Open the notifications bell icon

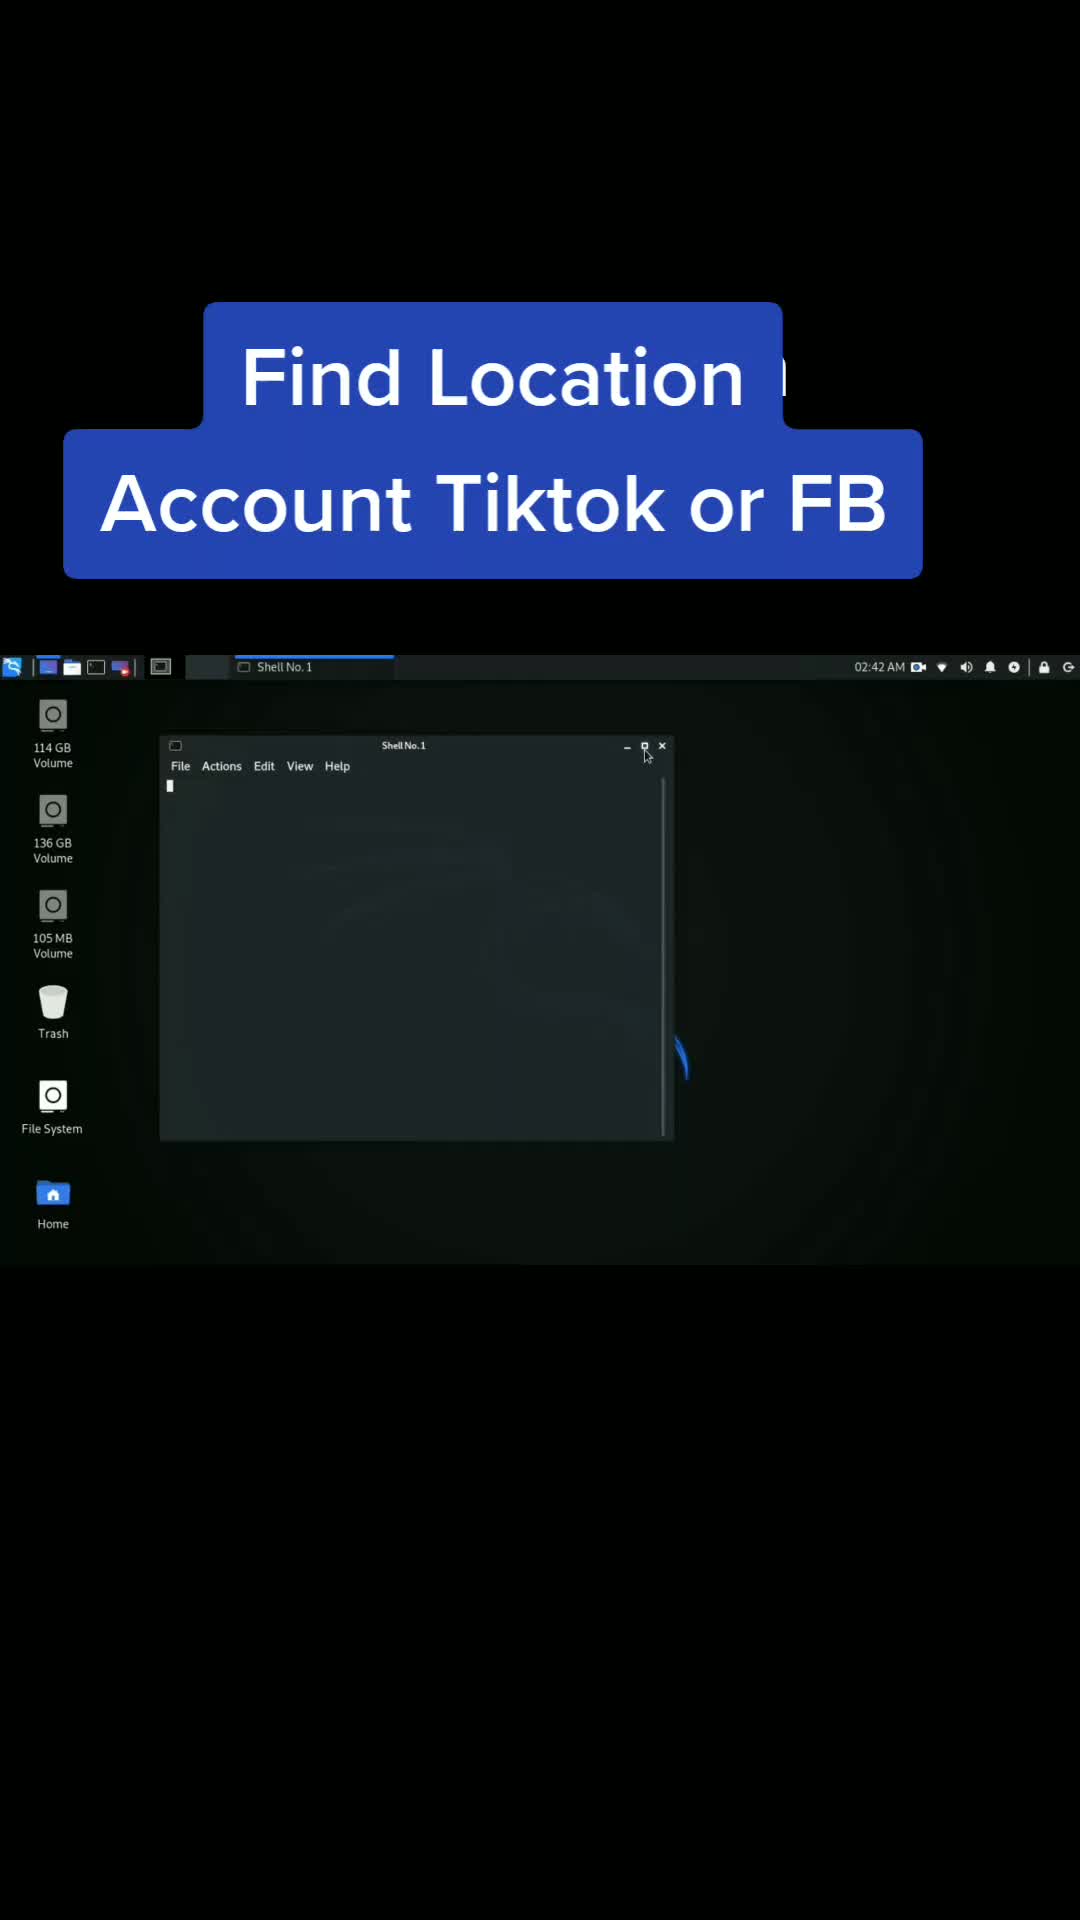(990, 667)
